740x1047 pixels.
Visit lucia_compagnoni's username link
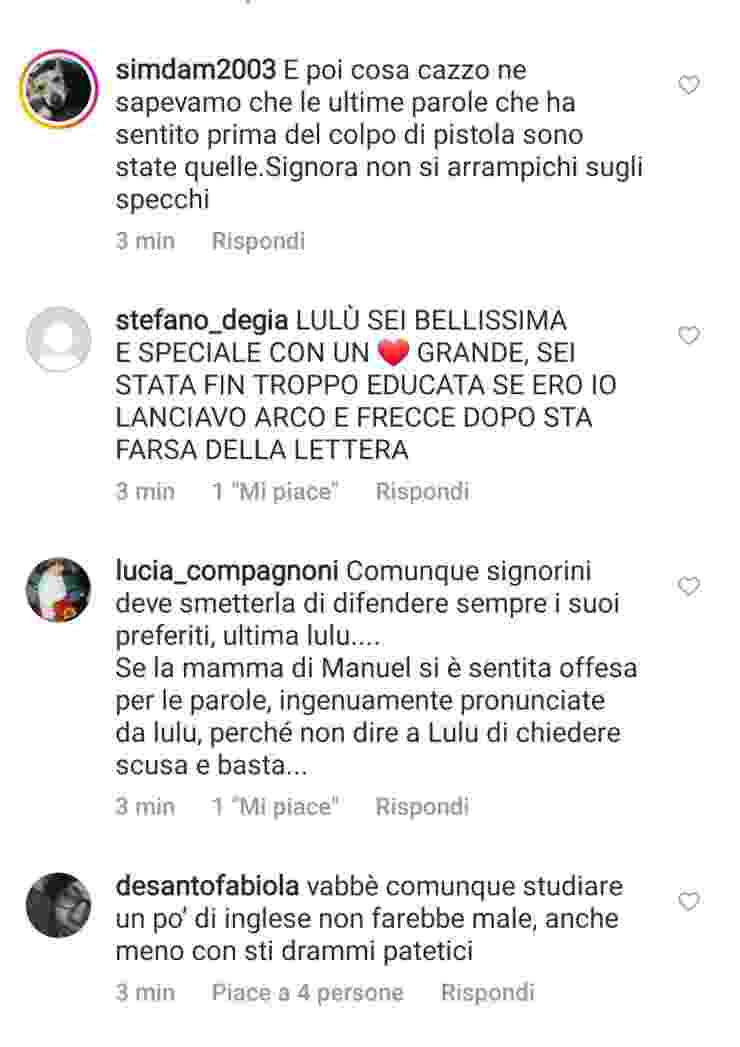tap(227, 572)
